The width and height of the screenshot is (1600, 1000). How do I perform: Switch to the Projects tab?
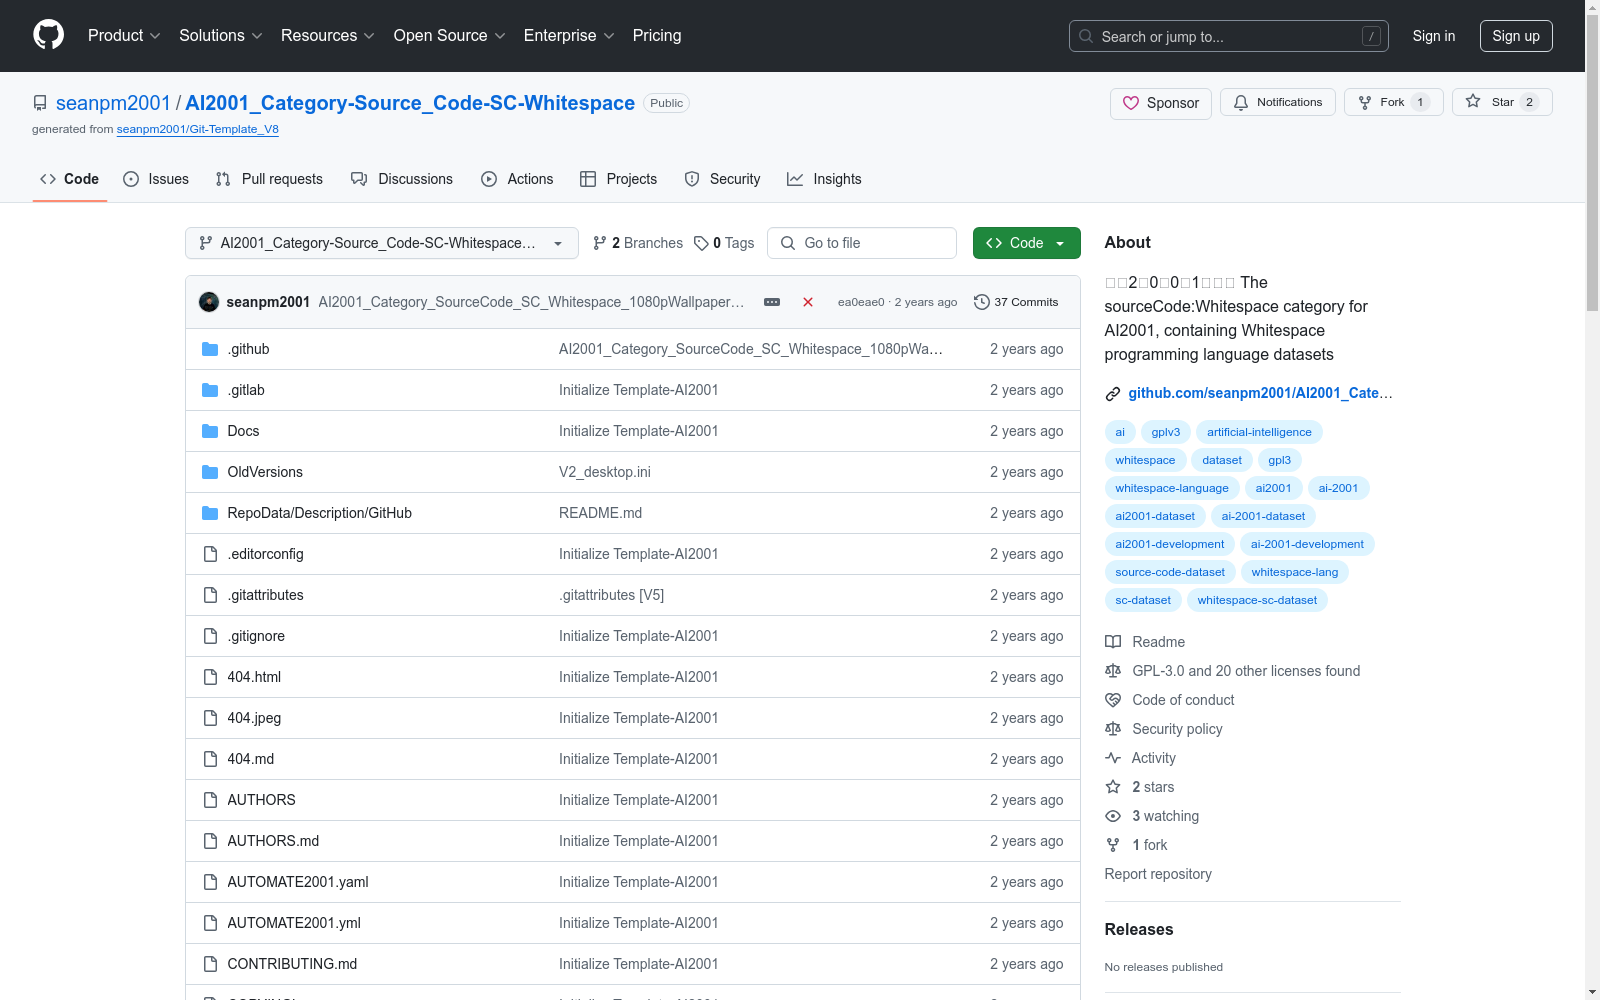619,179
